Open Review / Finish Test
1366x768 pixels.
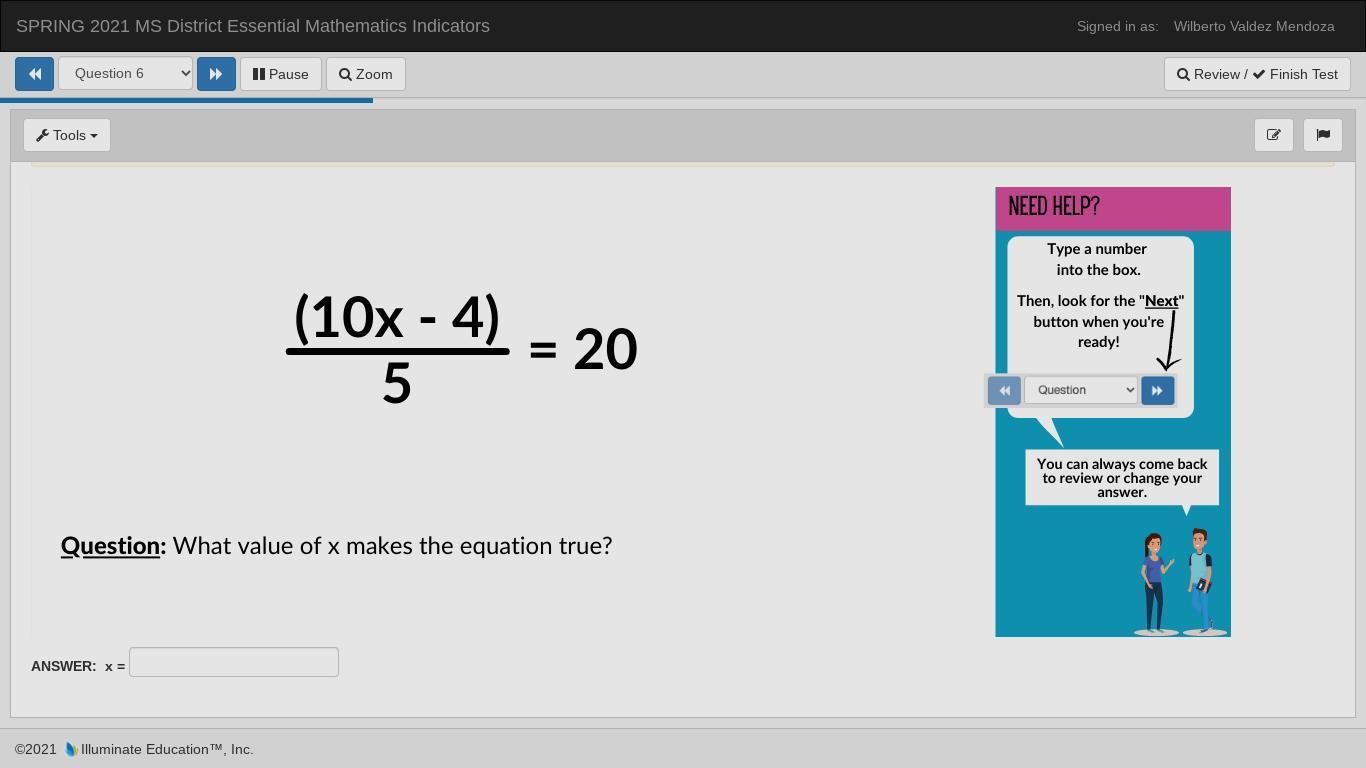click(x=1257, y=74)
